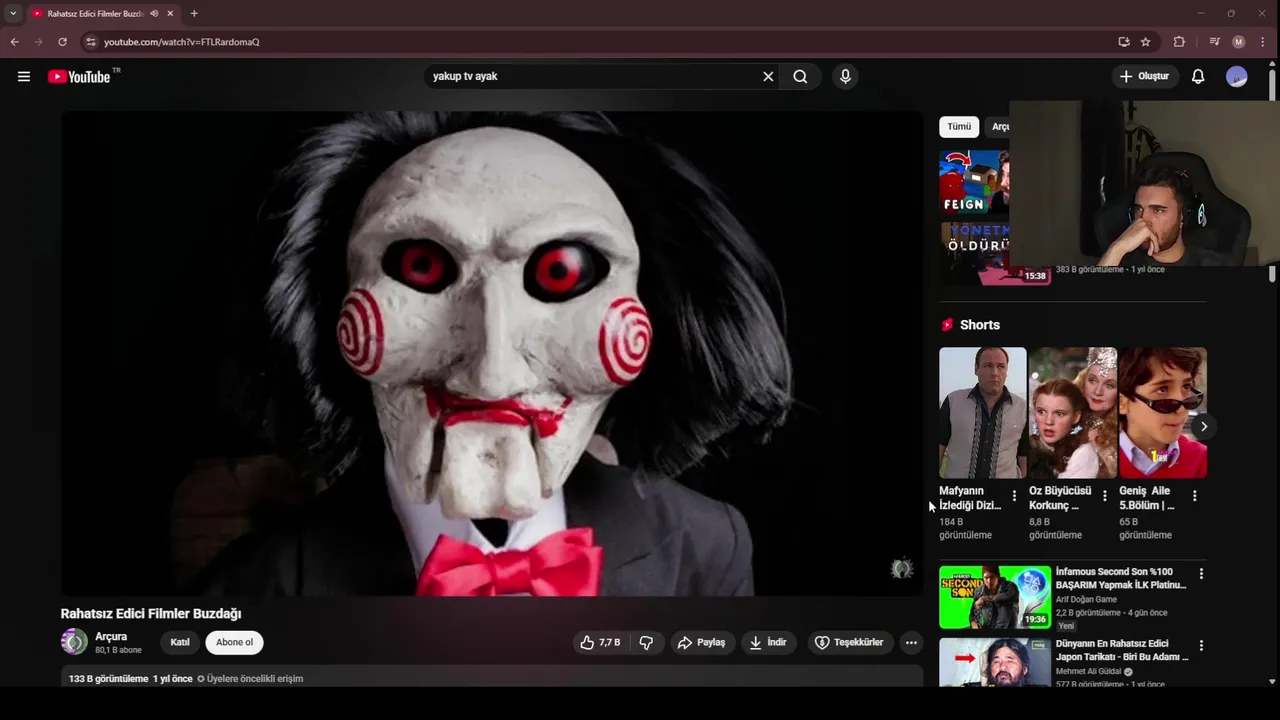Open the browser three-dot menu
The height and width of the screenshot is (720, 1280).
[x=1263, y=42]
